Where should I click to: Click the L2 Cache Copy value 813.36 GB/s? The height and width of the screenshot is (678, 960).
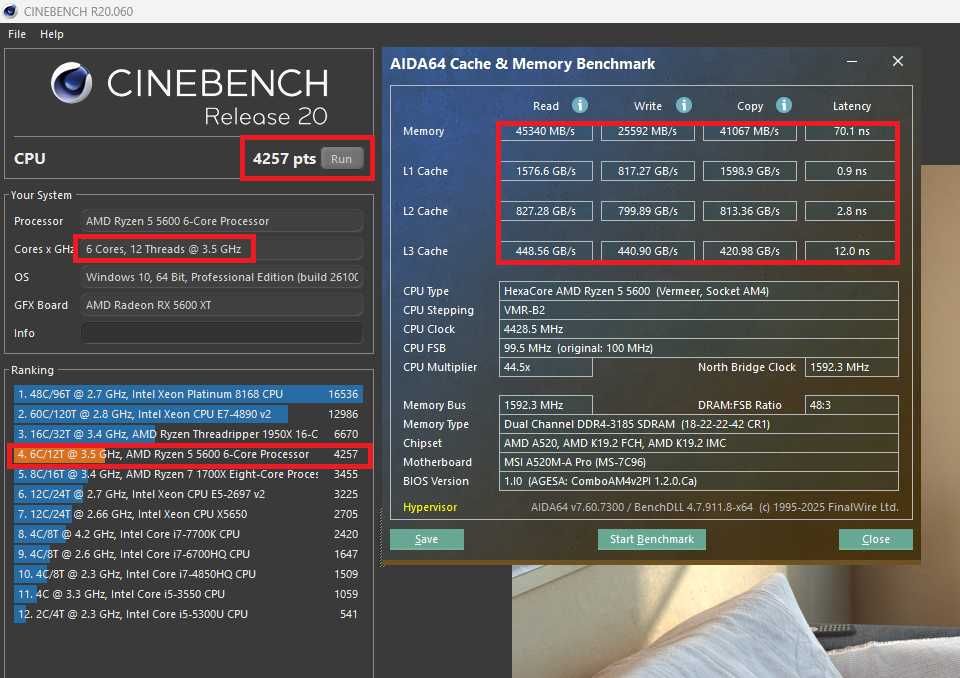(749, 211)
